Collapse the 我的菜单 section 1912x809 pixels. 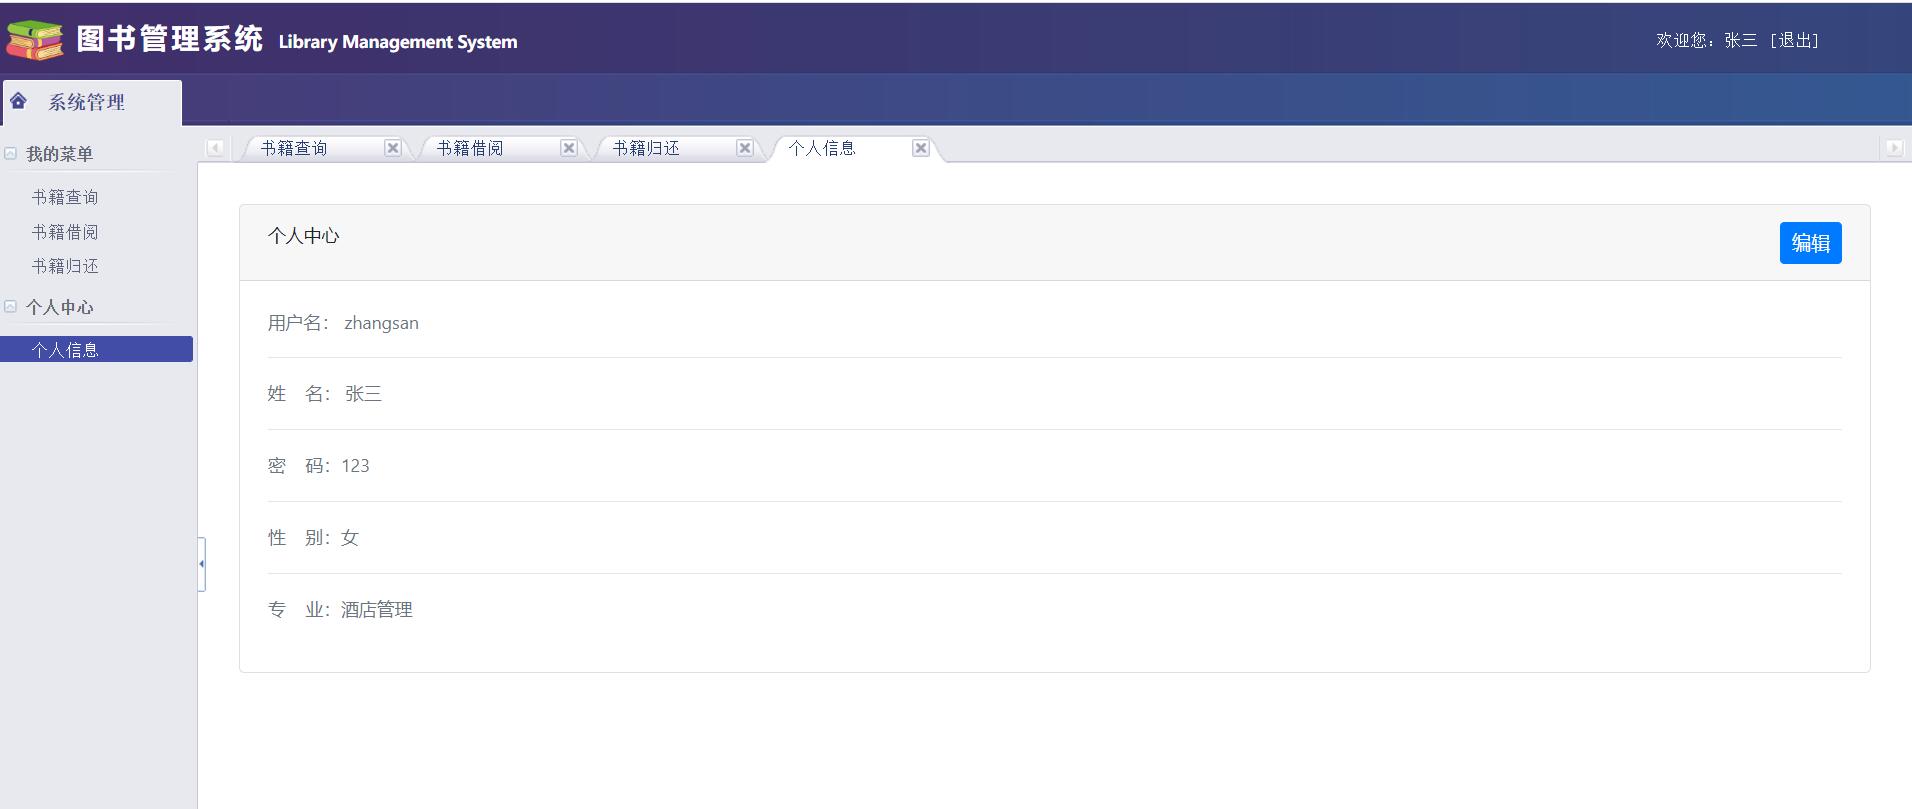coord(10,154)
